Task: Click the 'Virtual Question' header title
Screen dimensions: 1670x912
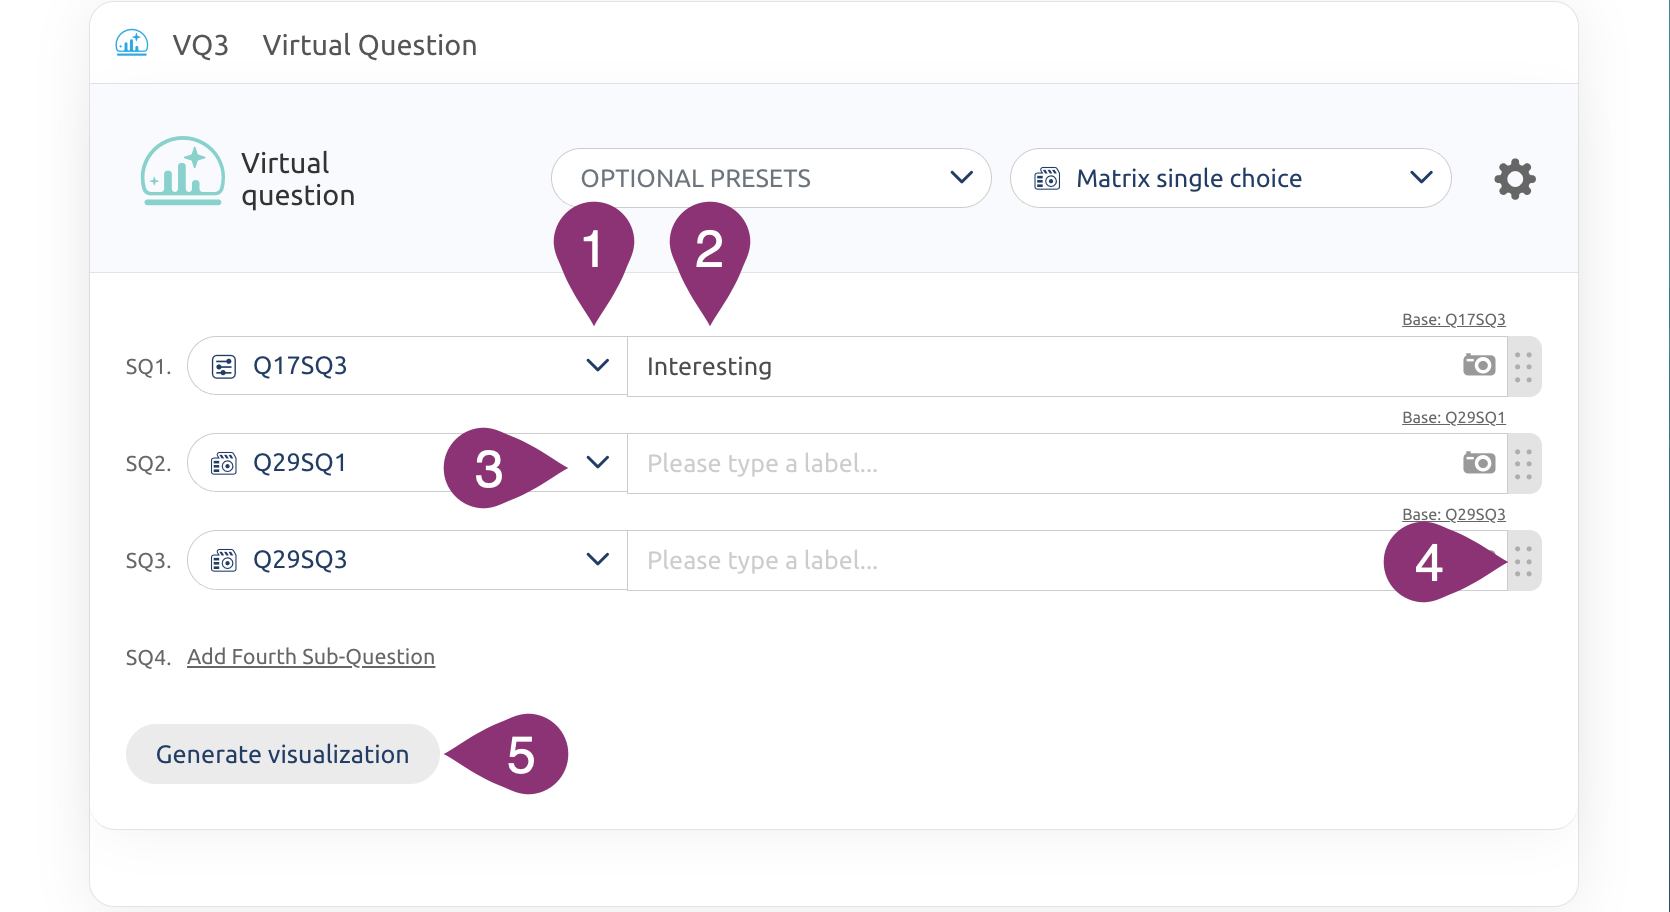Action: (370, 45)
